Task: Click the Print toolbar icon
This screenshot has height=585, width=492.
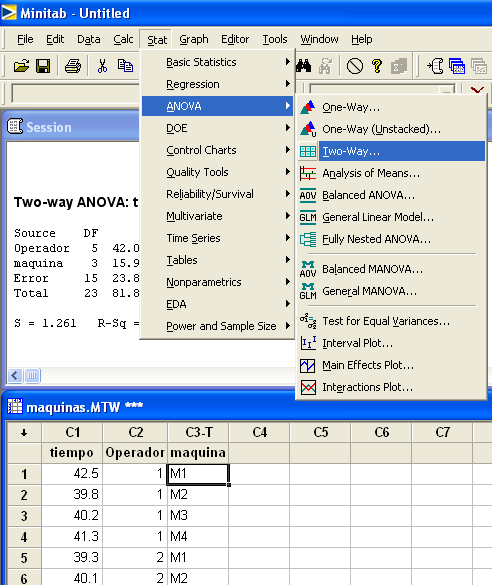Action: pyautogui.click(x=73, y=66)
